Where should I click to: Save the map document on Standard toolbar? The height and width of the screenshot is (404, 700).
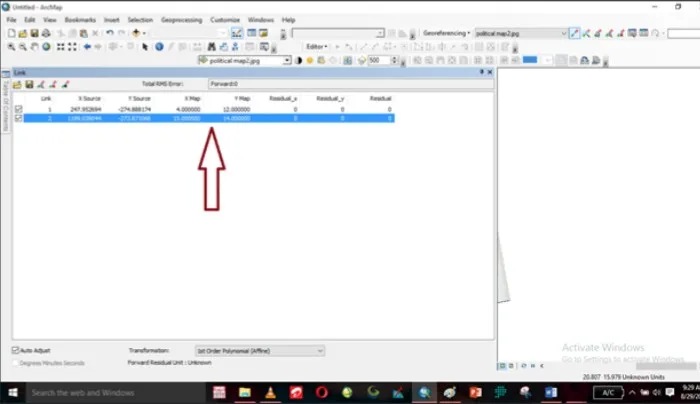tap(34, 33)
